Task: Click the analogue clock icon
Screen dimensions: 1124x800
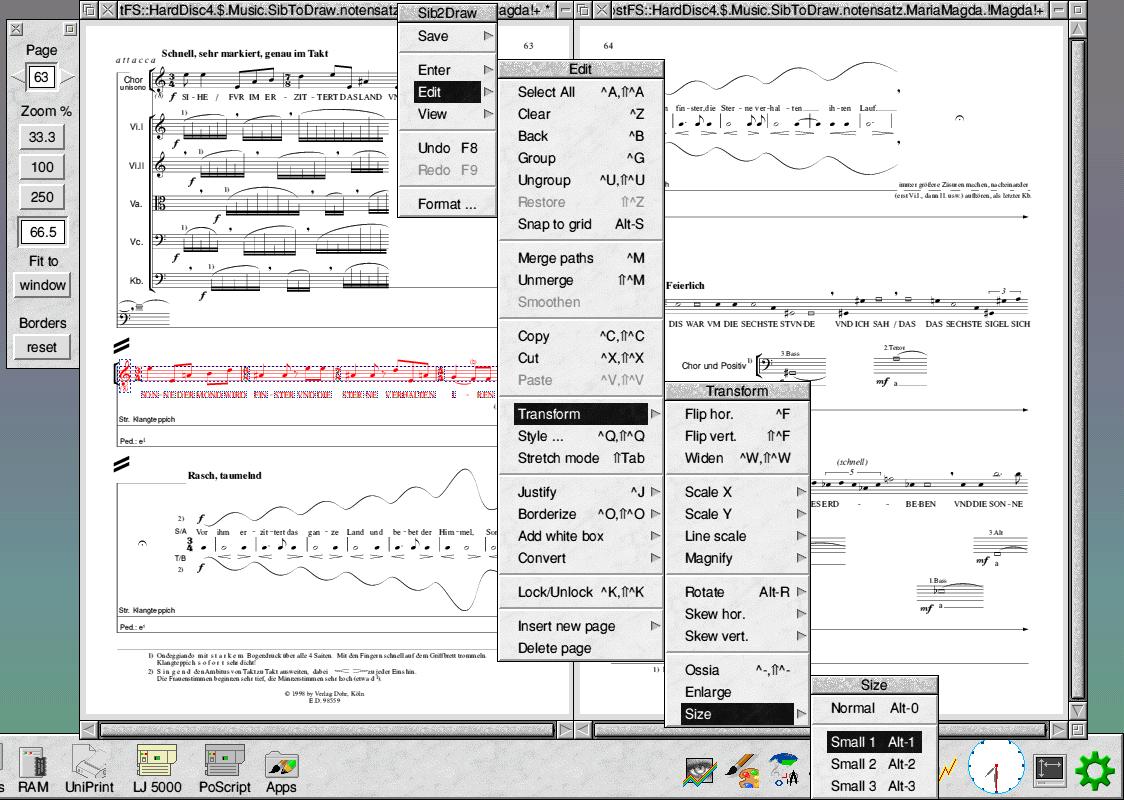Action: pyautogui.click(x=996, y=768)
